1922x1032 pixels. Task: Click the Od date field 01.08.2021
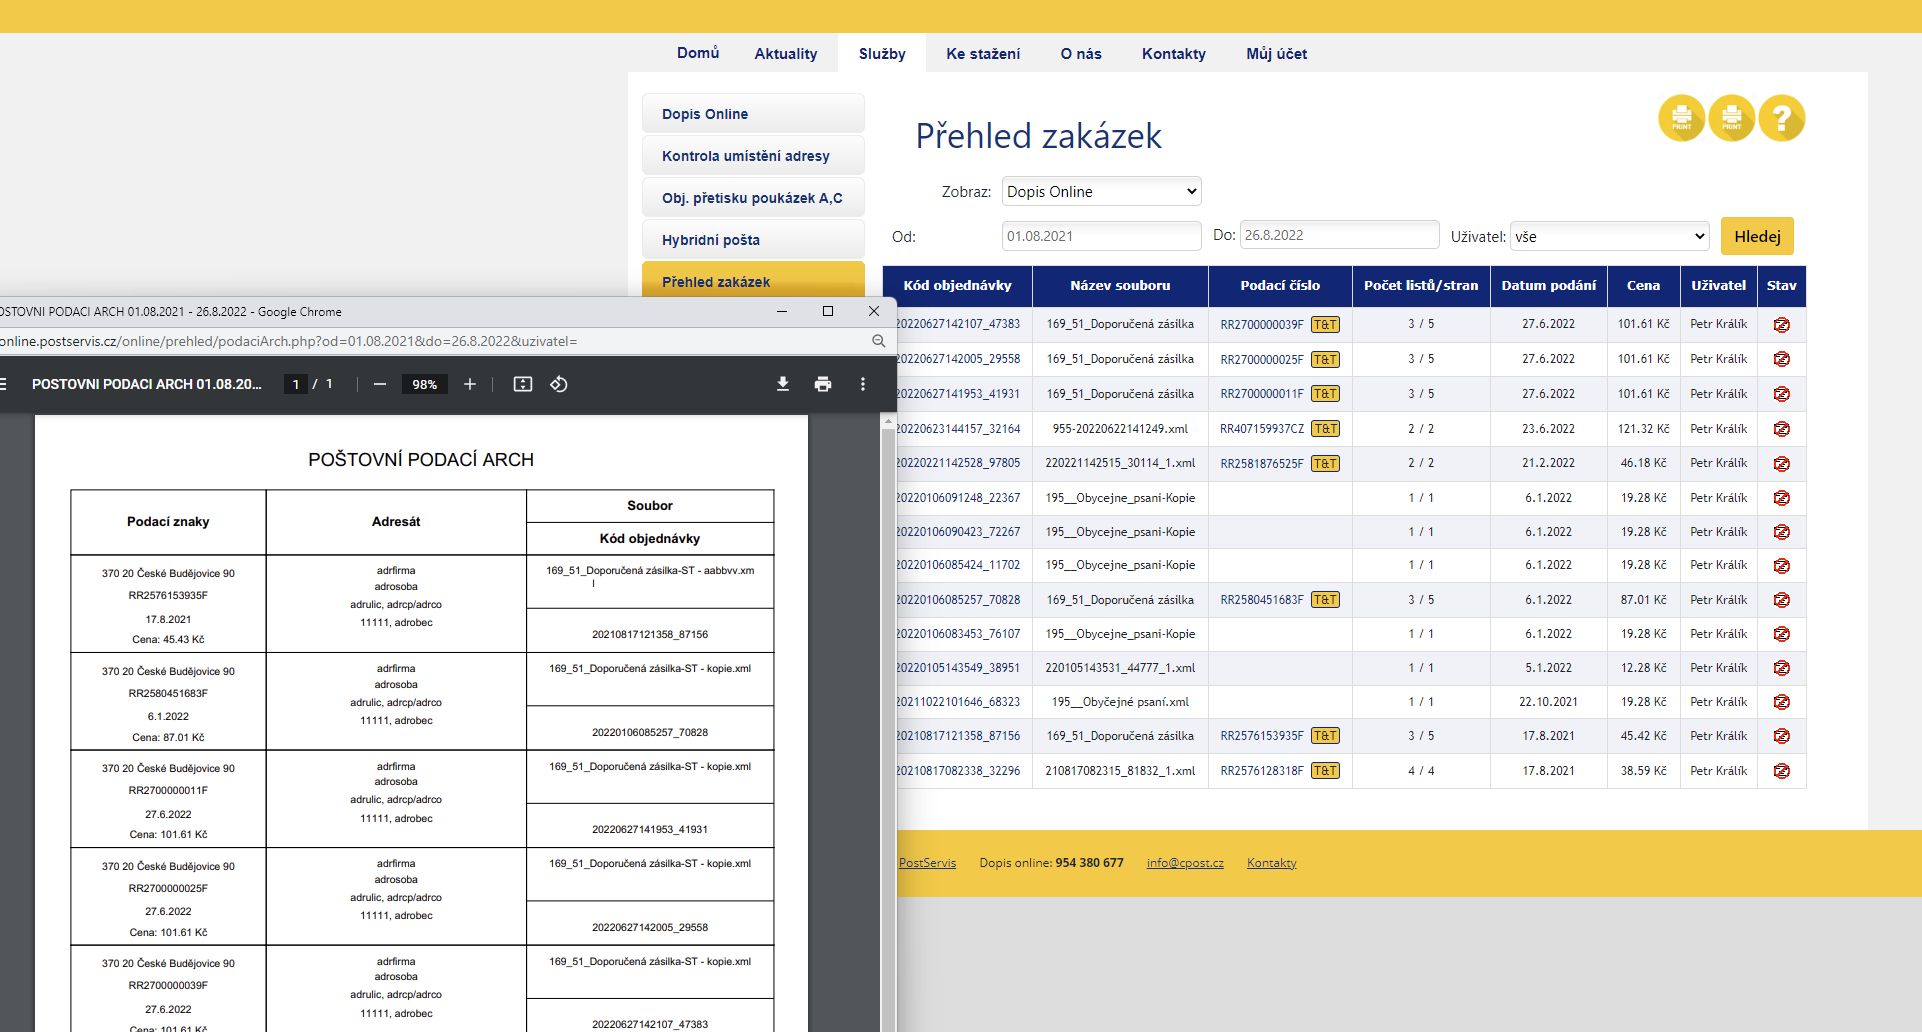click(1101, 236)
